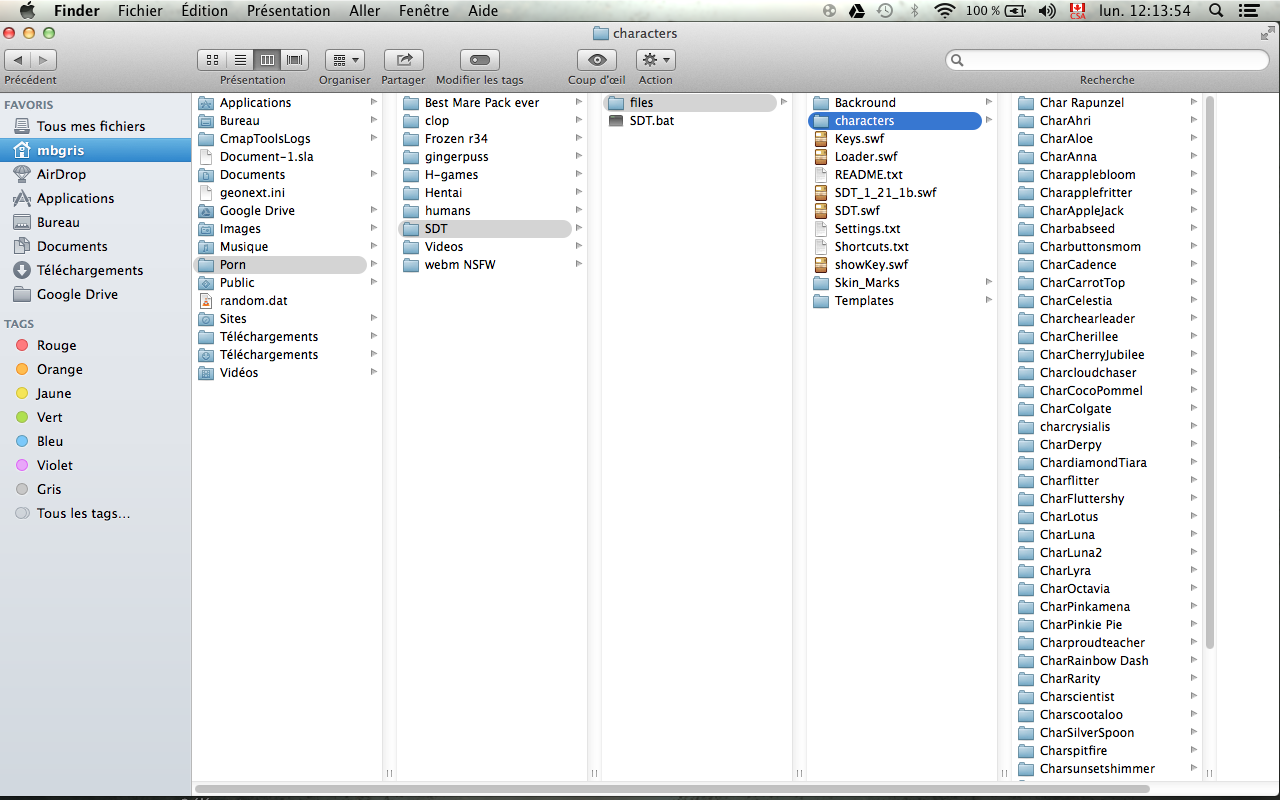The image size is (1280, 800).
Task: Click the Partager share icon
Action: pyautogui.click(x=403, y=60)
